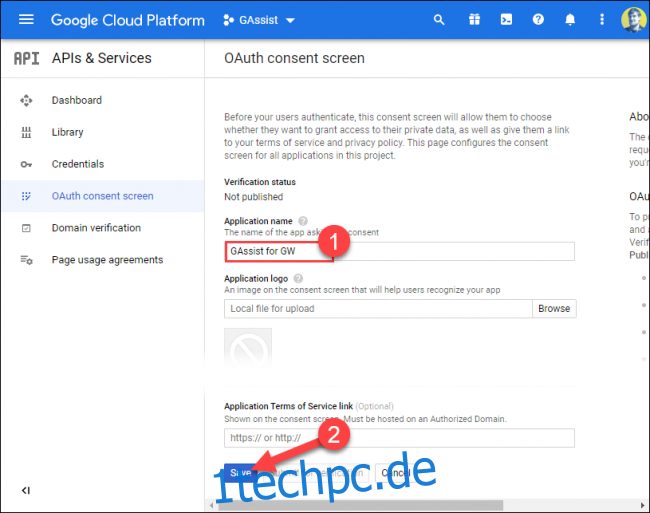
Task: Click the API logo icon
Action: tap(27, 58)
